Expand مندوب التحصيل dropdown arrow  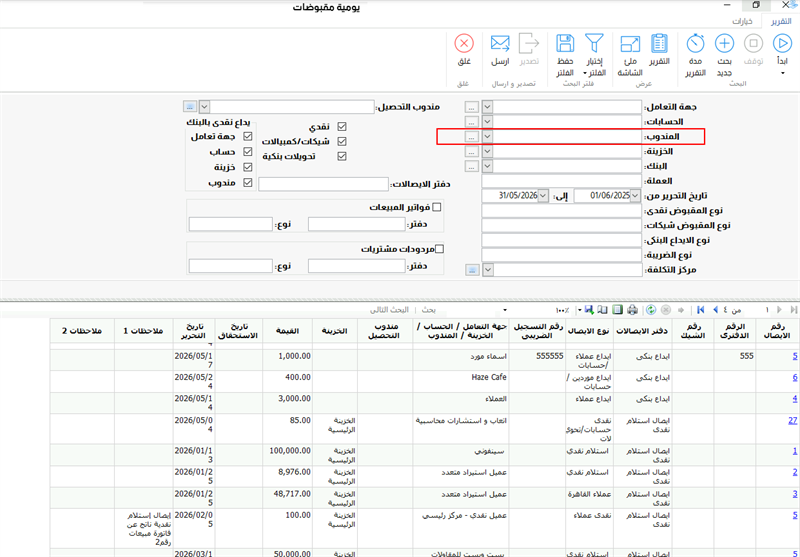[204, 107]
